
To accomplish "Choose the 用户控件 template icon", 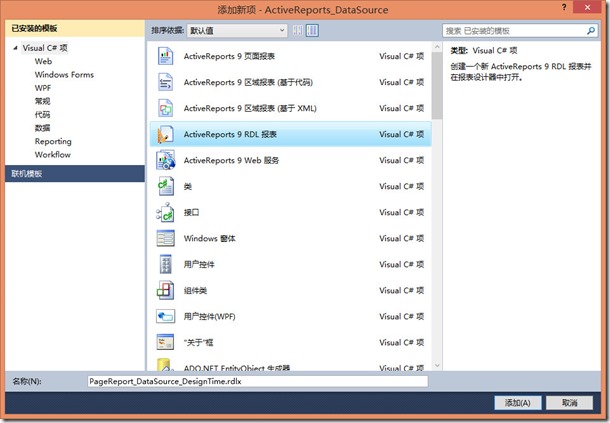I will coord(166,265).
